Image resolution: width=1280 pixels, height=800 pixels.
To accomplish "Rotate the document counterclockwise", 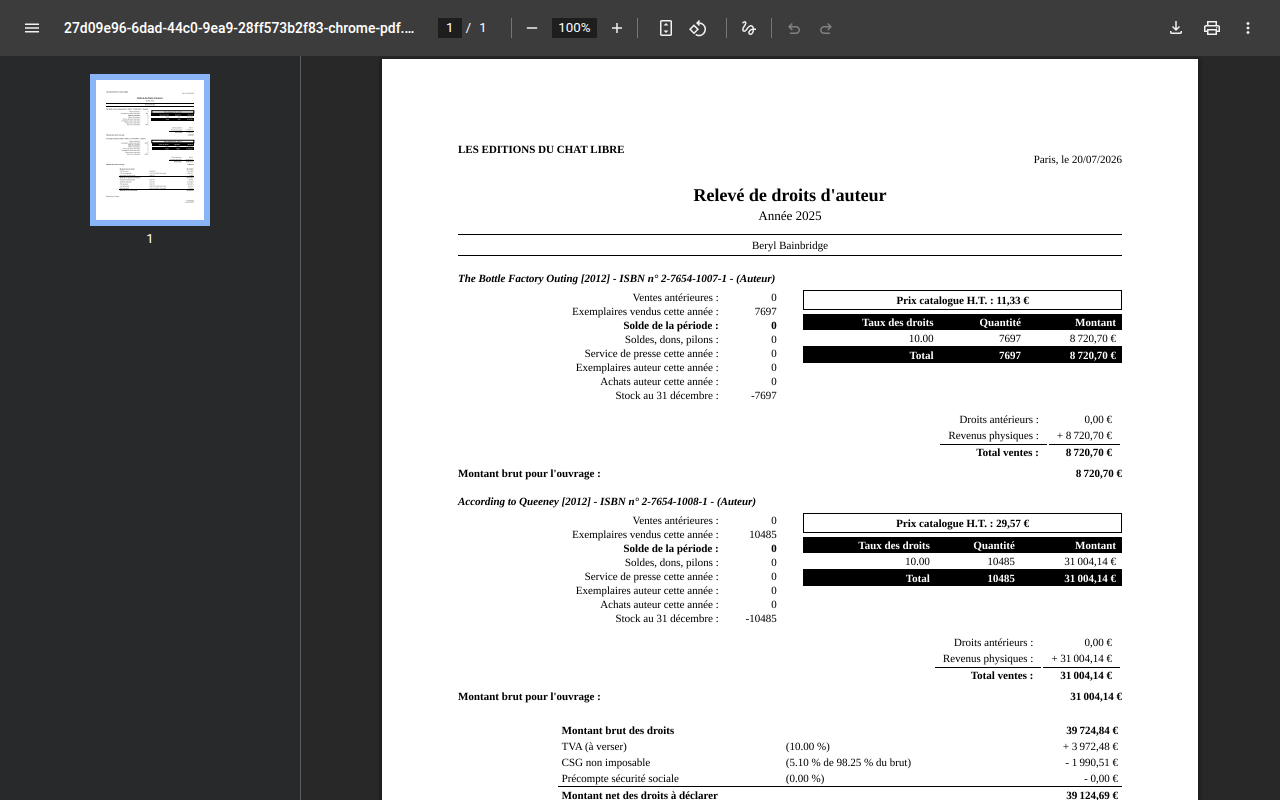I will point(698,28).
